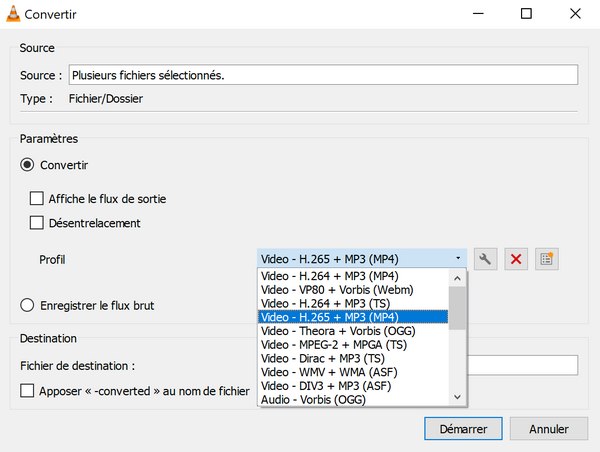Image resolution: width=600 pixels, height=452 pixels.
Task: Delete selected profile with red X icon
Action: click(x=516, y=259)
